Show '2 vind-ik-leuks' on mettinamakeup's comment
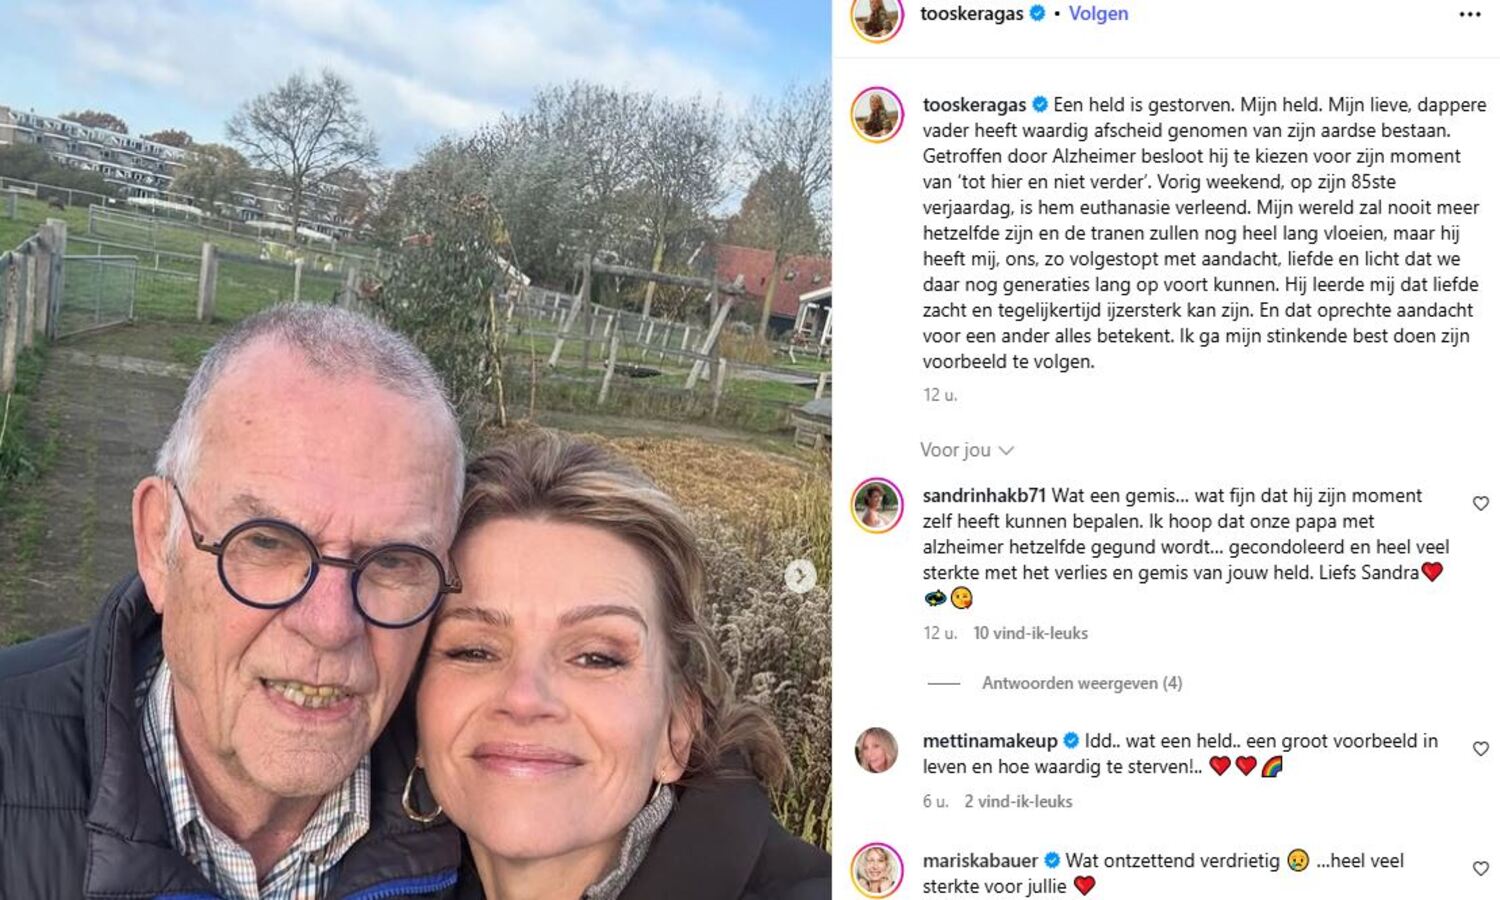1500x900 pixels. (x=1018, y=801)
